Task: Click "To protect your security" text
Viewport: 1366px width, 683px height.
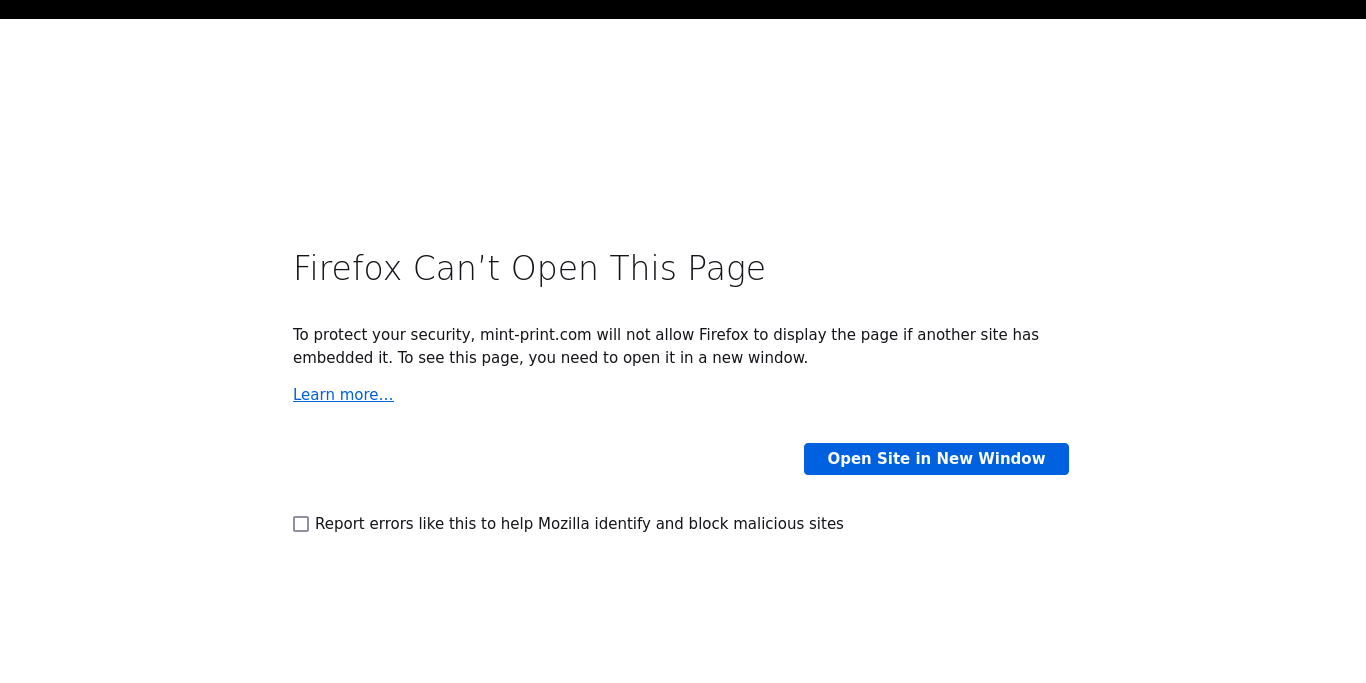Action: point(381,335)
